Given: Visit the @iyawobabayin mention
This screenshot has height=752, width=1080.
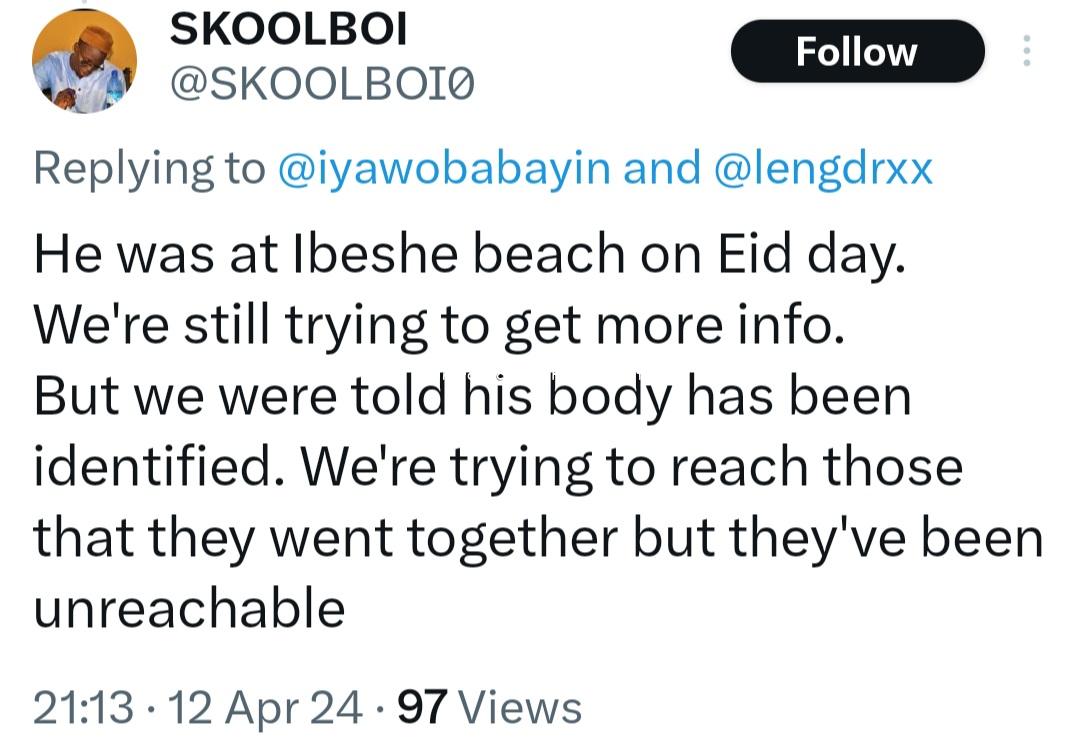Looking at the screenshot, I should (x=441, y=169).
